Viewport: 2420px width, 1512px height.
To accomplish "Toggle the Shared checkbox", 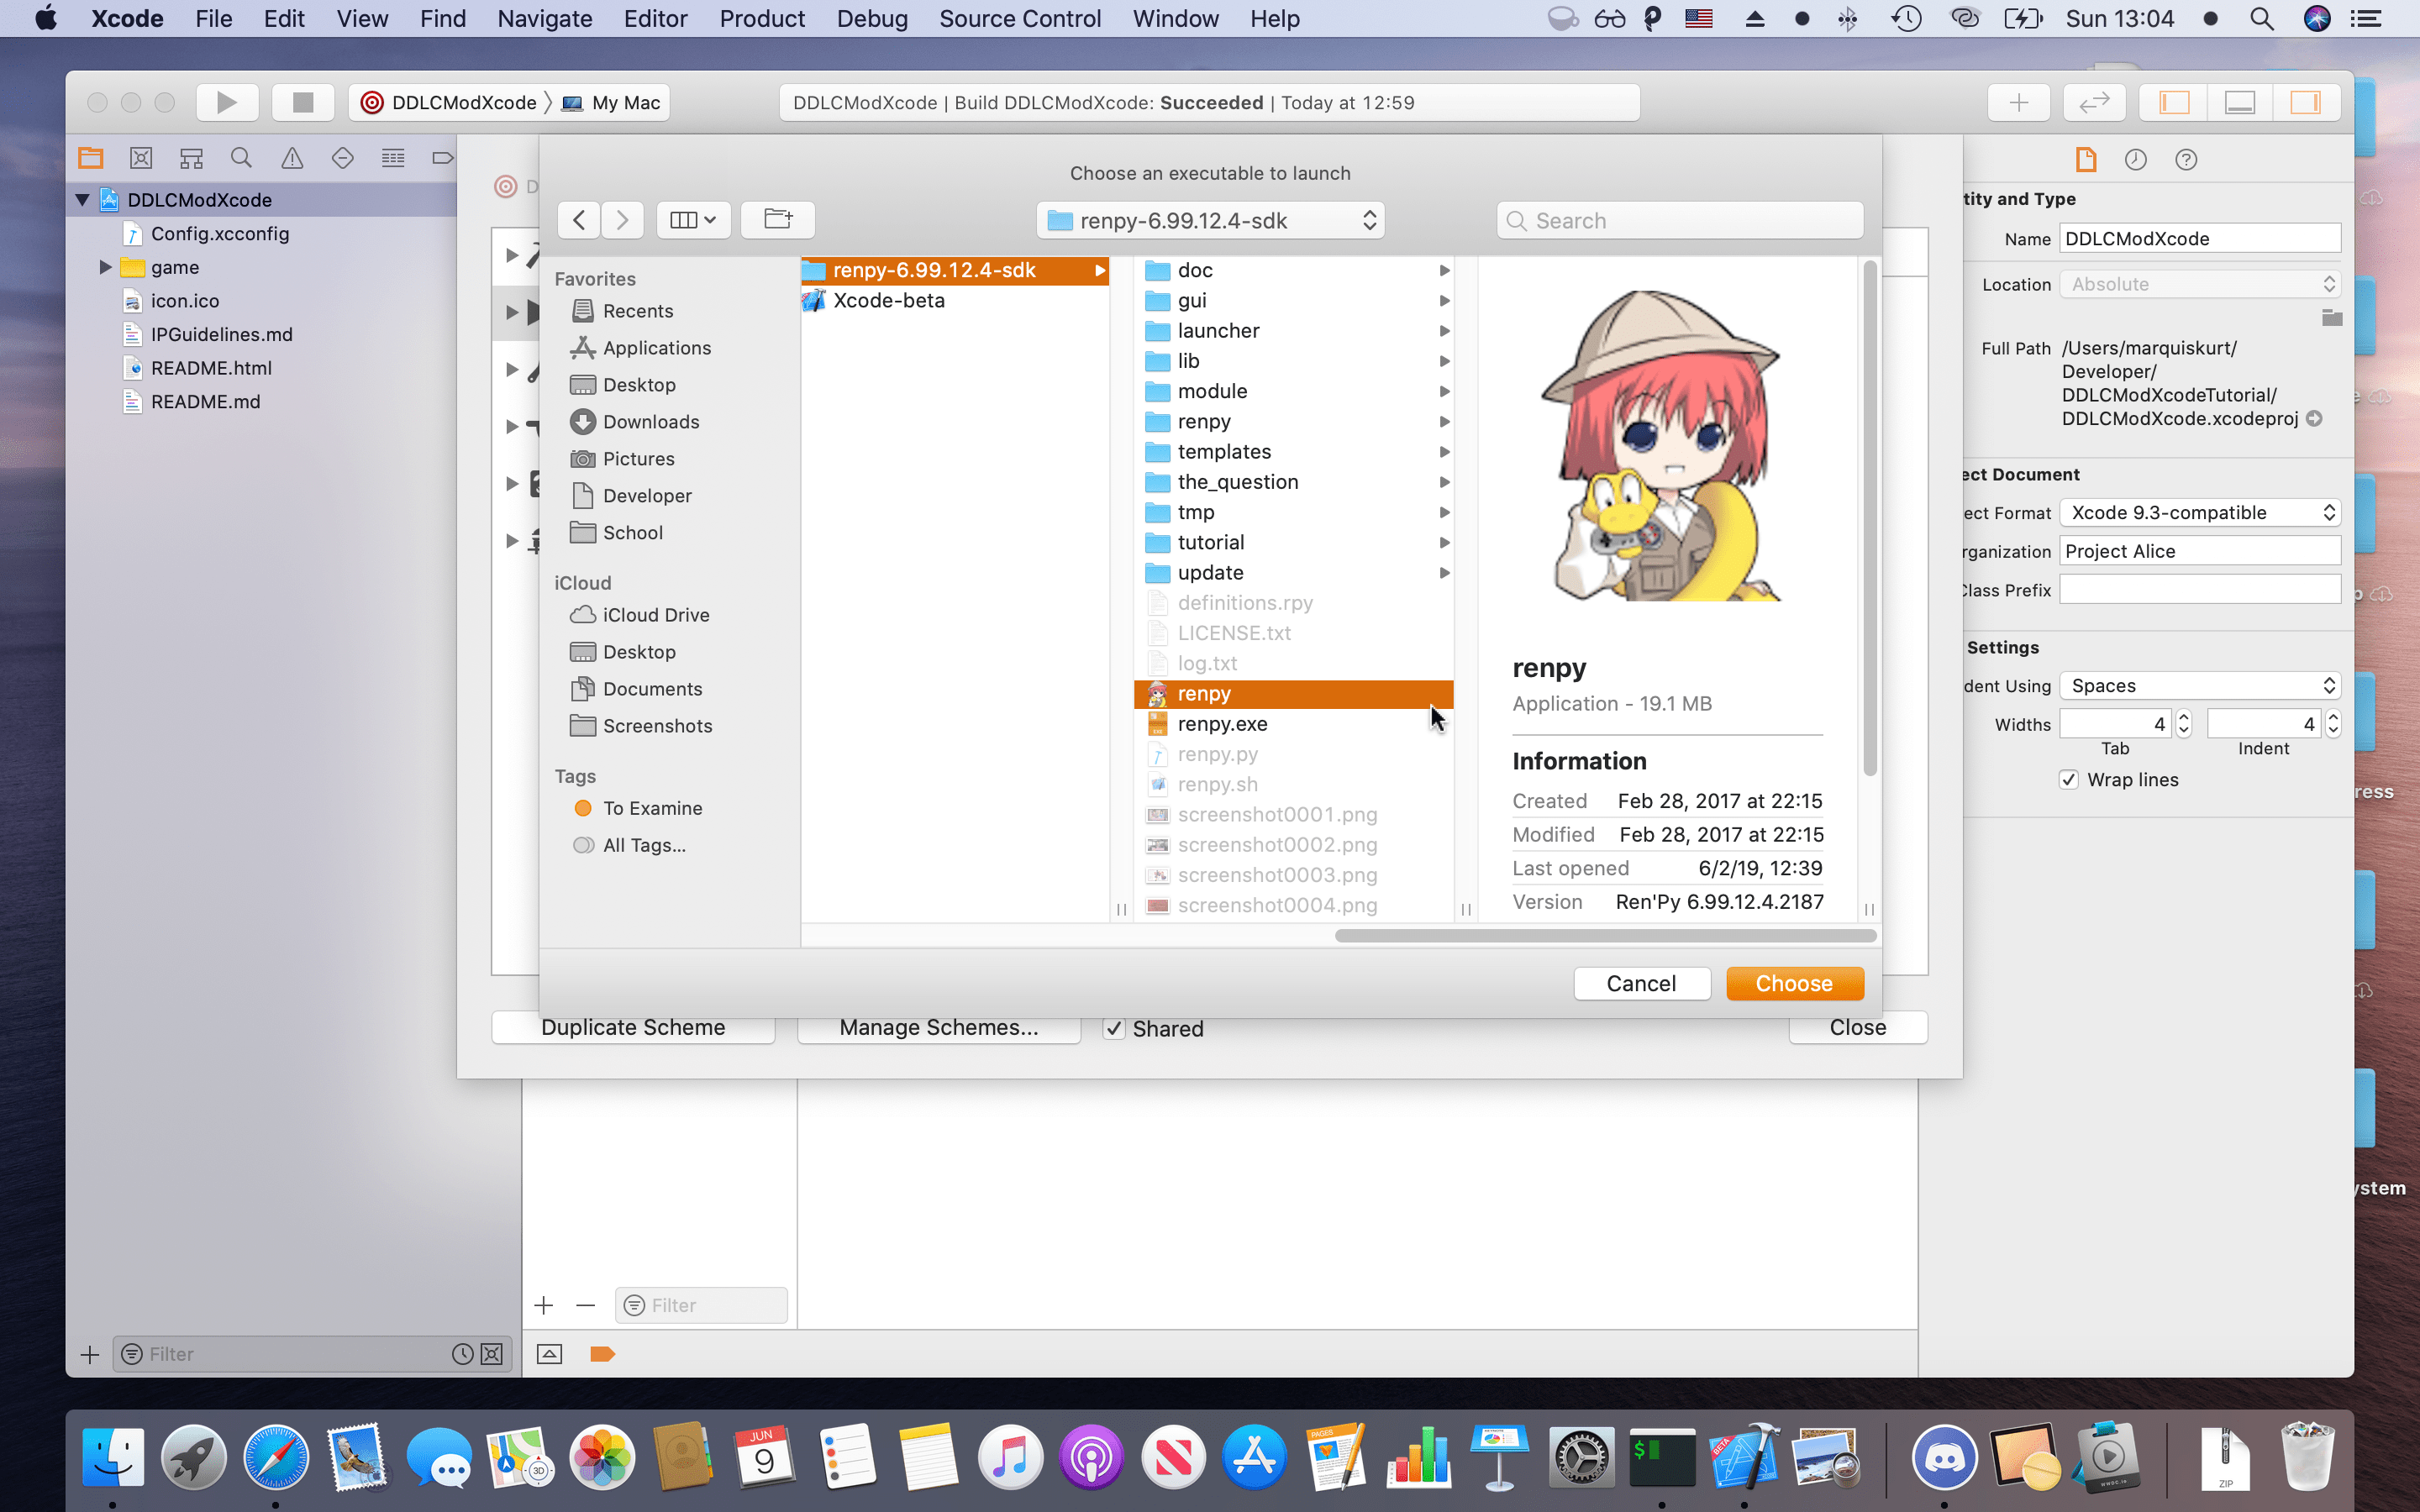I will point(1114,1029).
